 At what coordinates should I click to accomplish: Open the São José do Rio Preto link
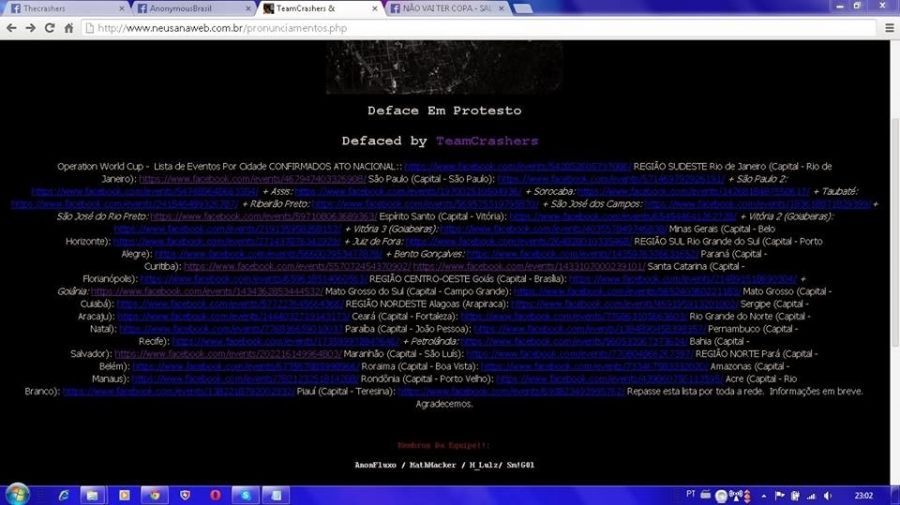tap(263, 217)
